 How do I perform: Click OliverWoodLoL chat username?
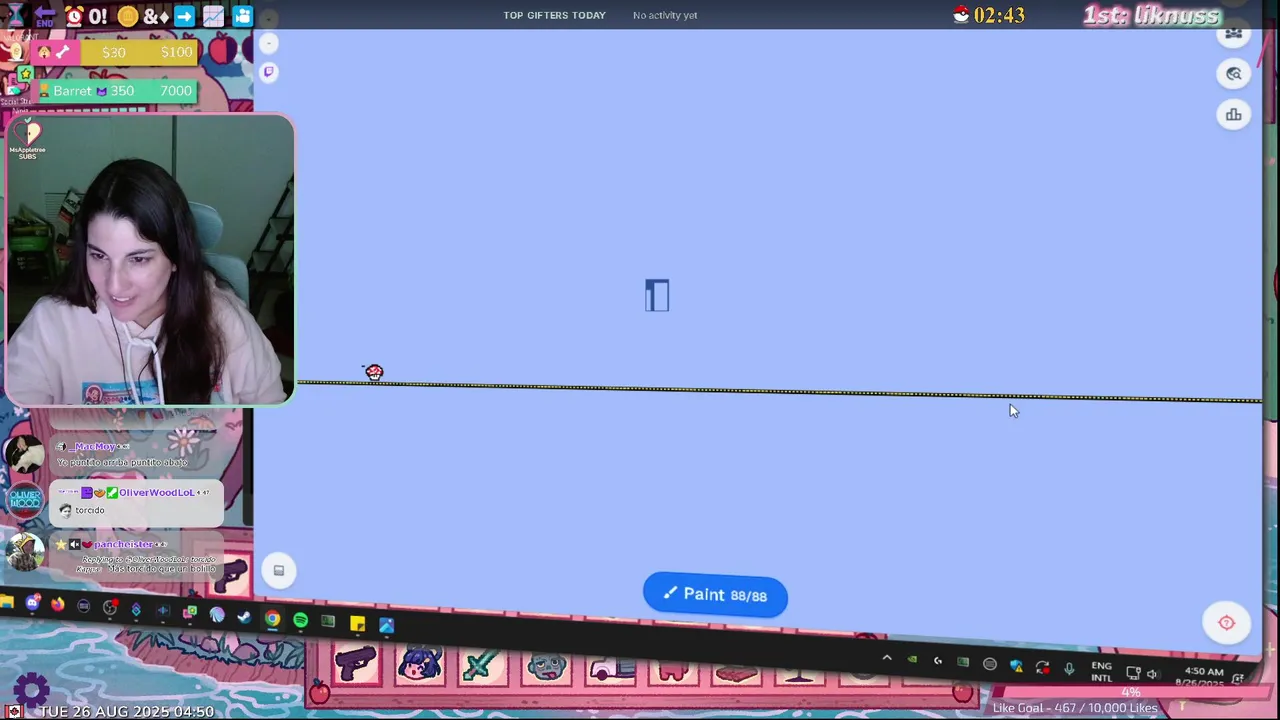(x=157, y=492)
